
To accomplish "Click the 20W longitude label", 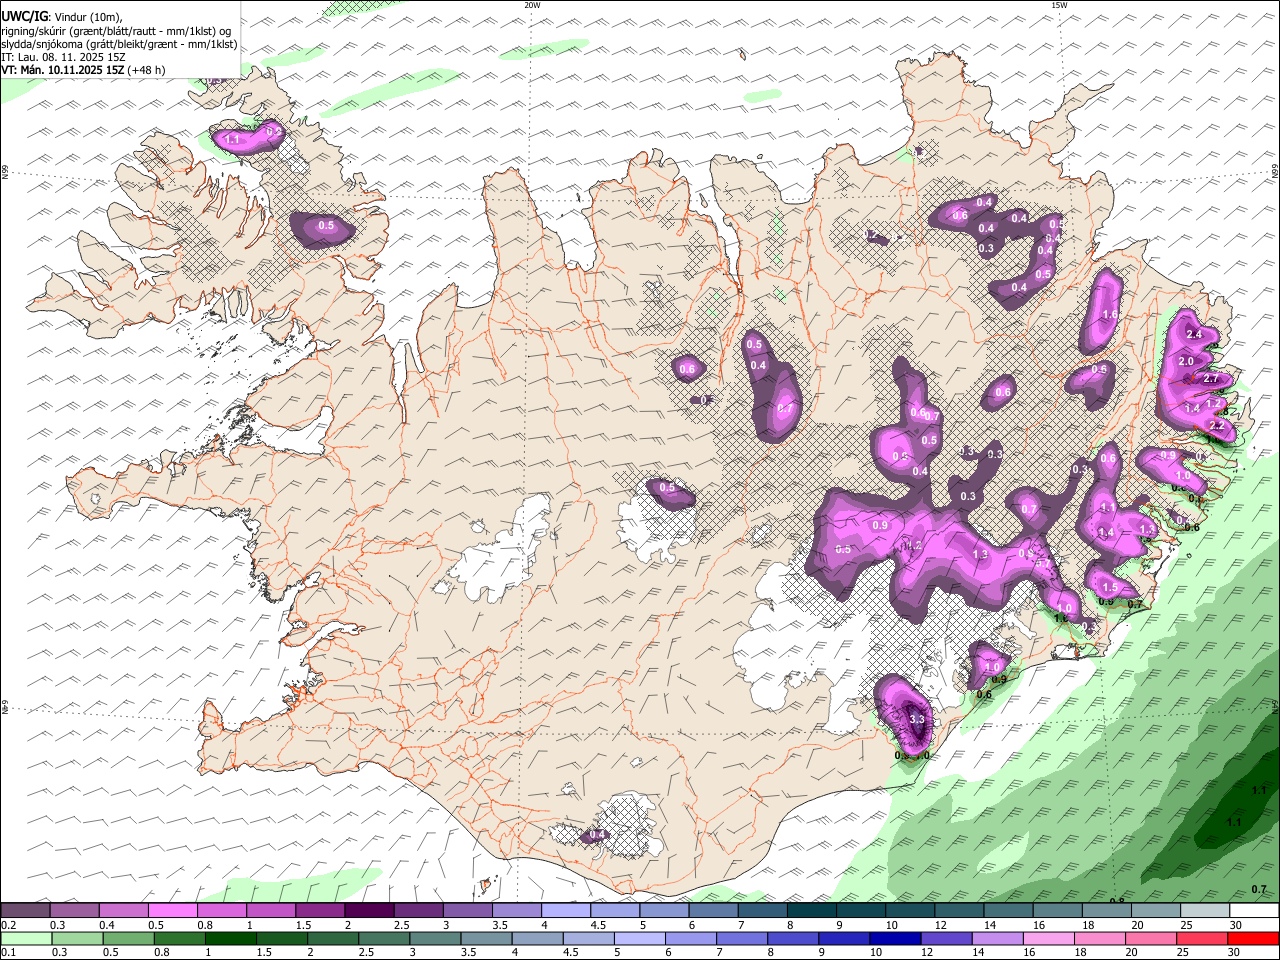I will (532, 5).
